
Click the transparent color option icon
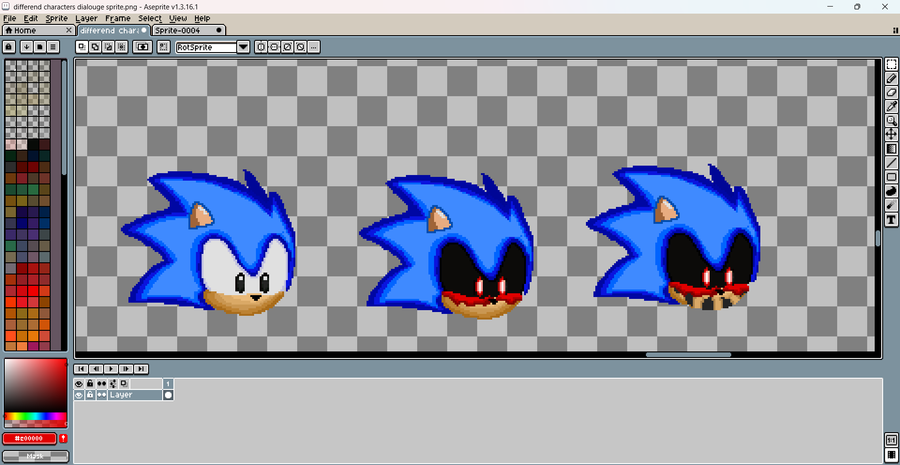point(142,47)
